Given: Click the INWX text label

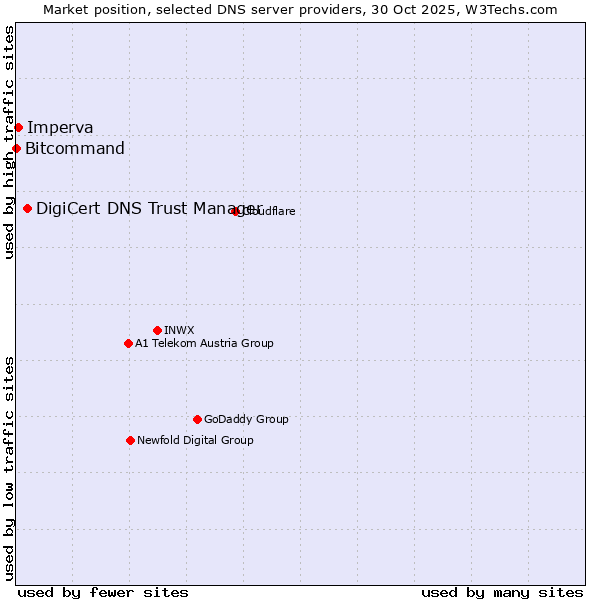Looking at the screenshot, I should [179, 330].
